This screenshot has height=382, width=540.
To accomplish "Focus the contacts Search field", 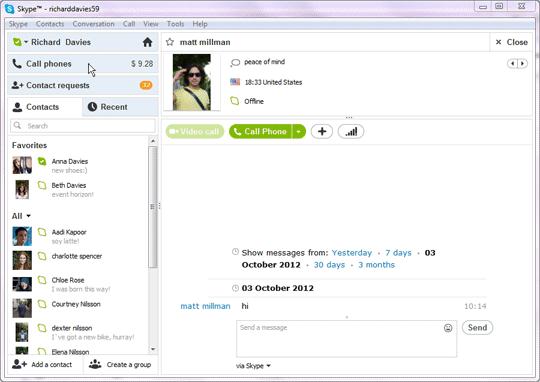I will tap(83, 126).
